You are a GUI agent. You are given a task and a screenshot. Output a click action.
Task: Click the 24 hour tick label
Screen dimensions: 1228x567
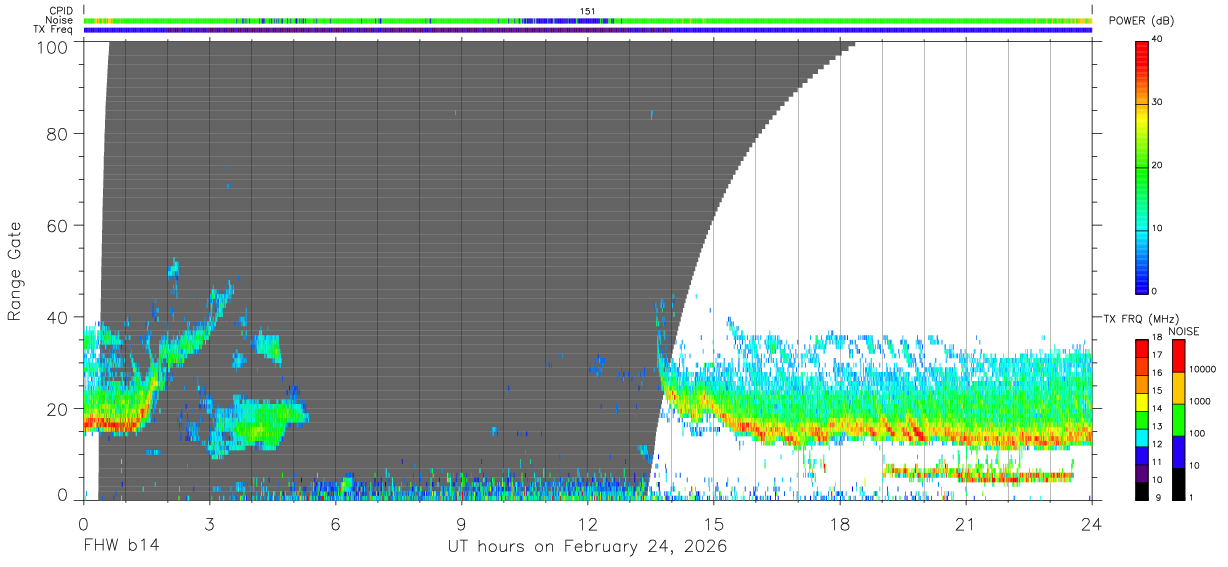[x=1092, y=523]
